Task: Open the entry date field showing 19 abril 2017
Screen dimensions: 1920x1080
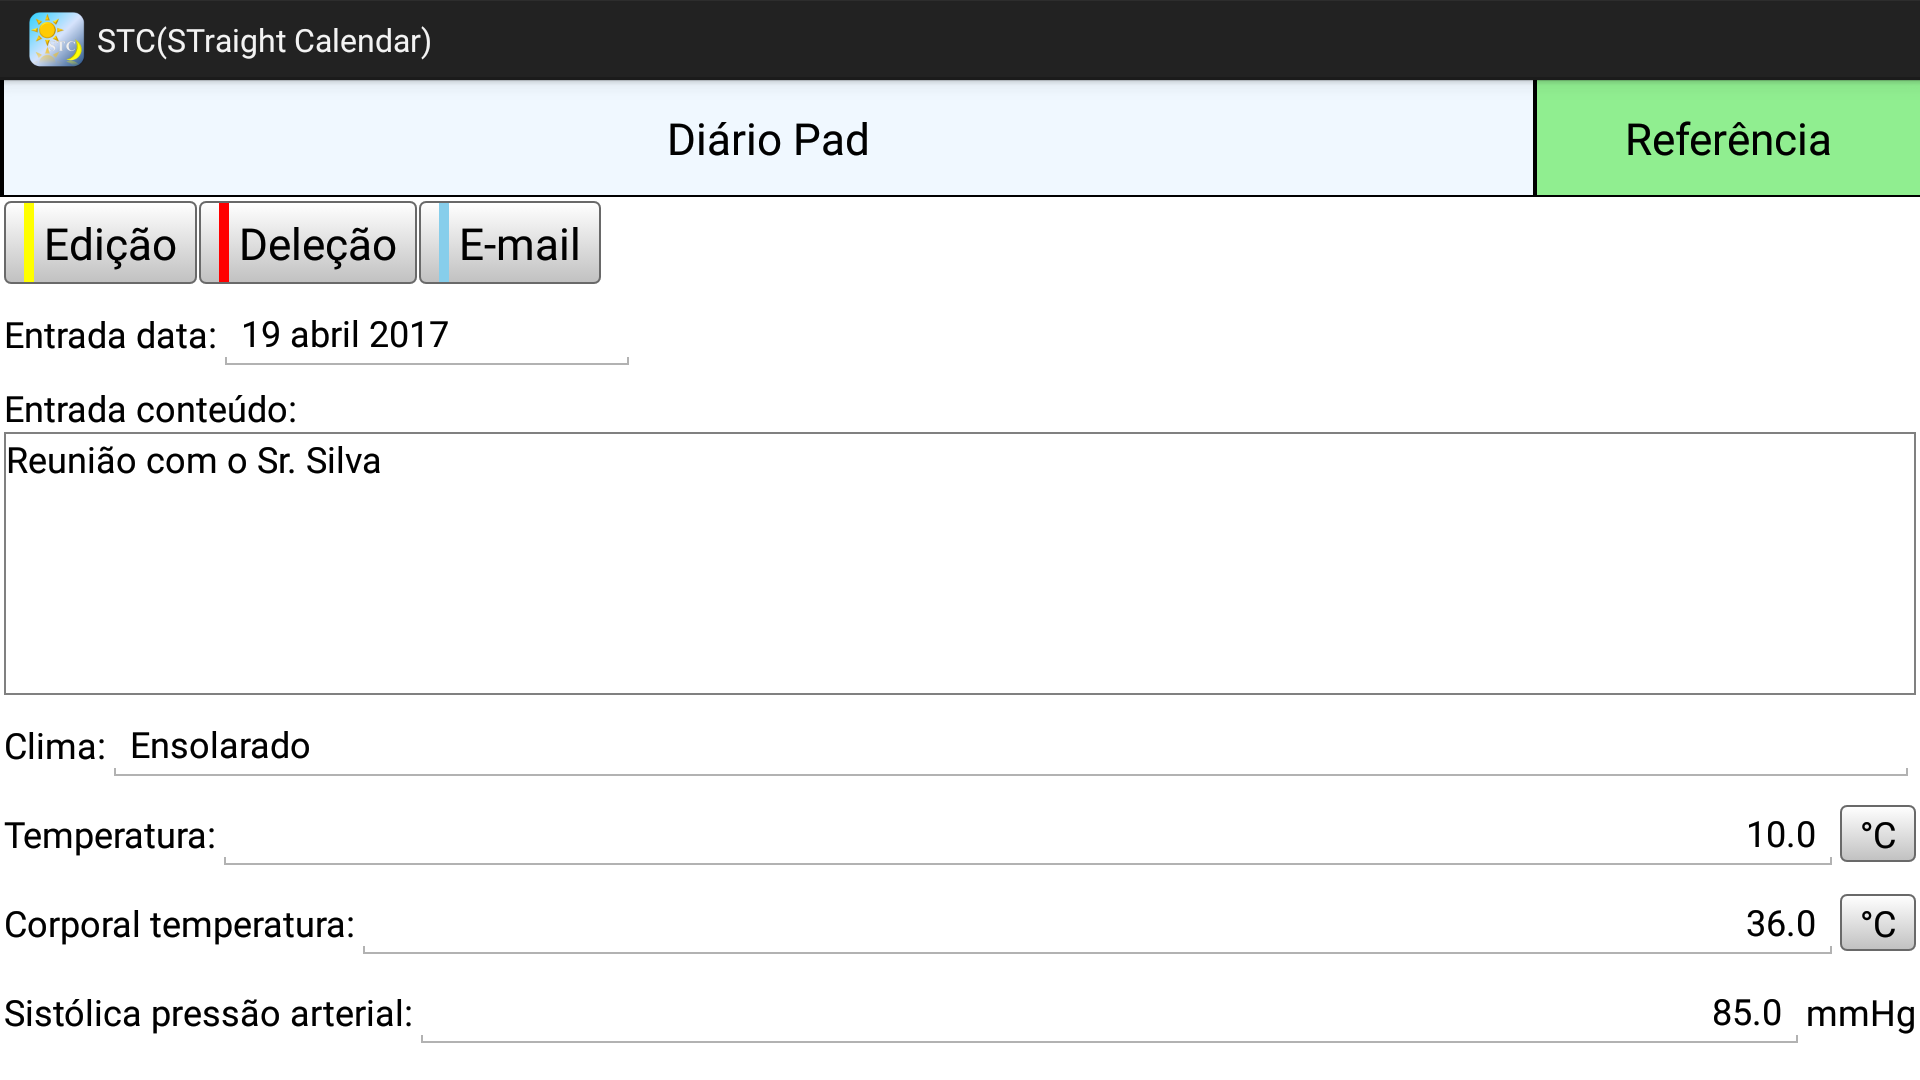Action: (x=427, y=336)
